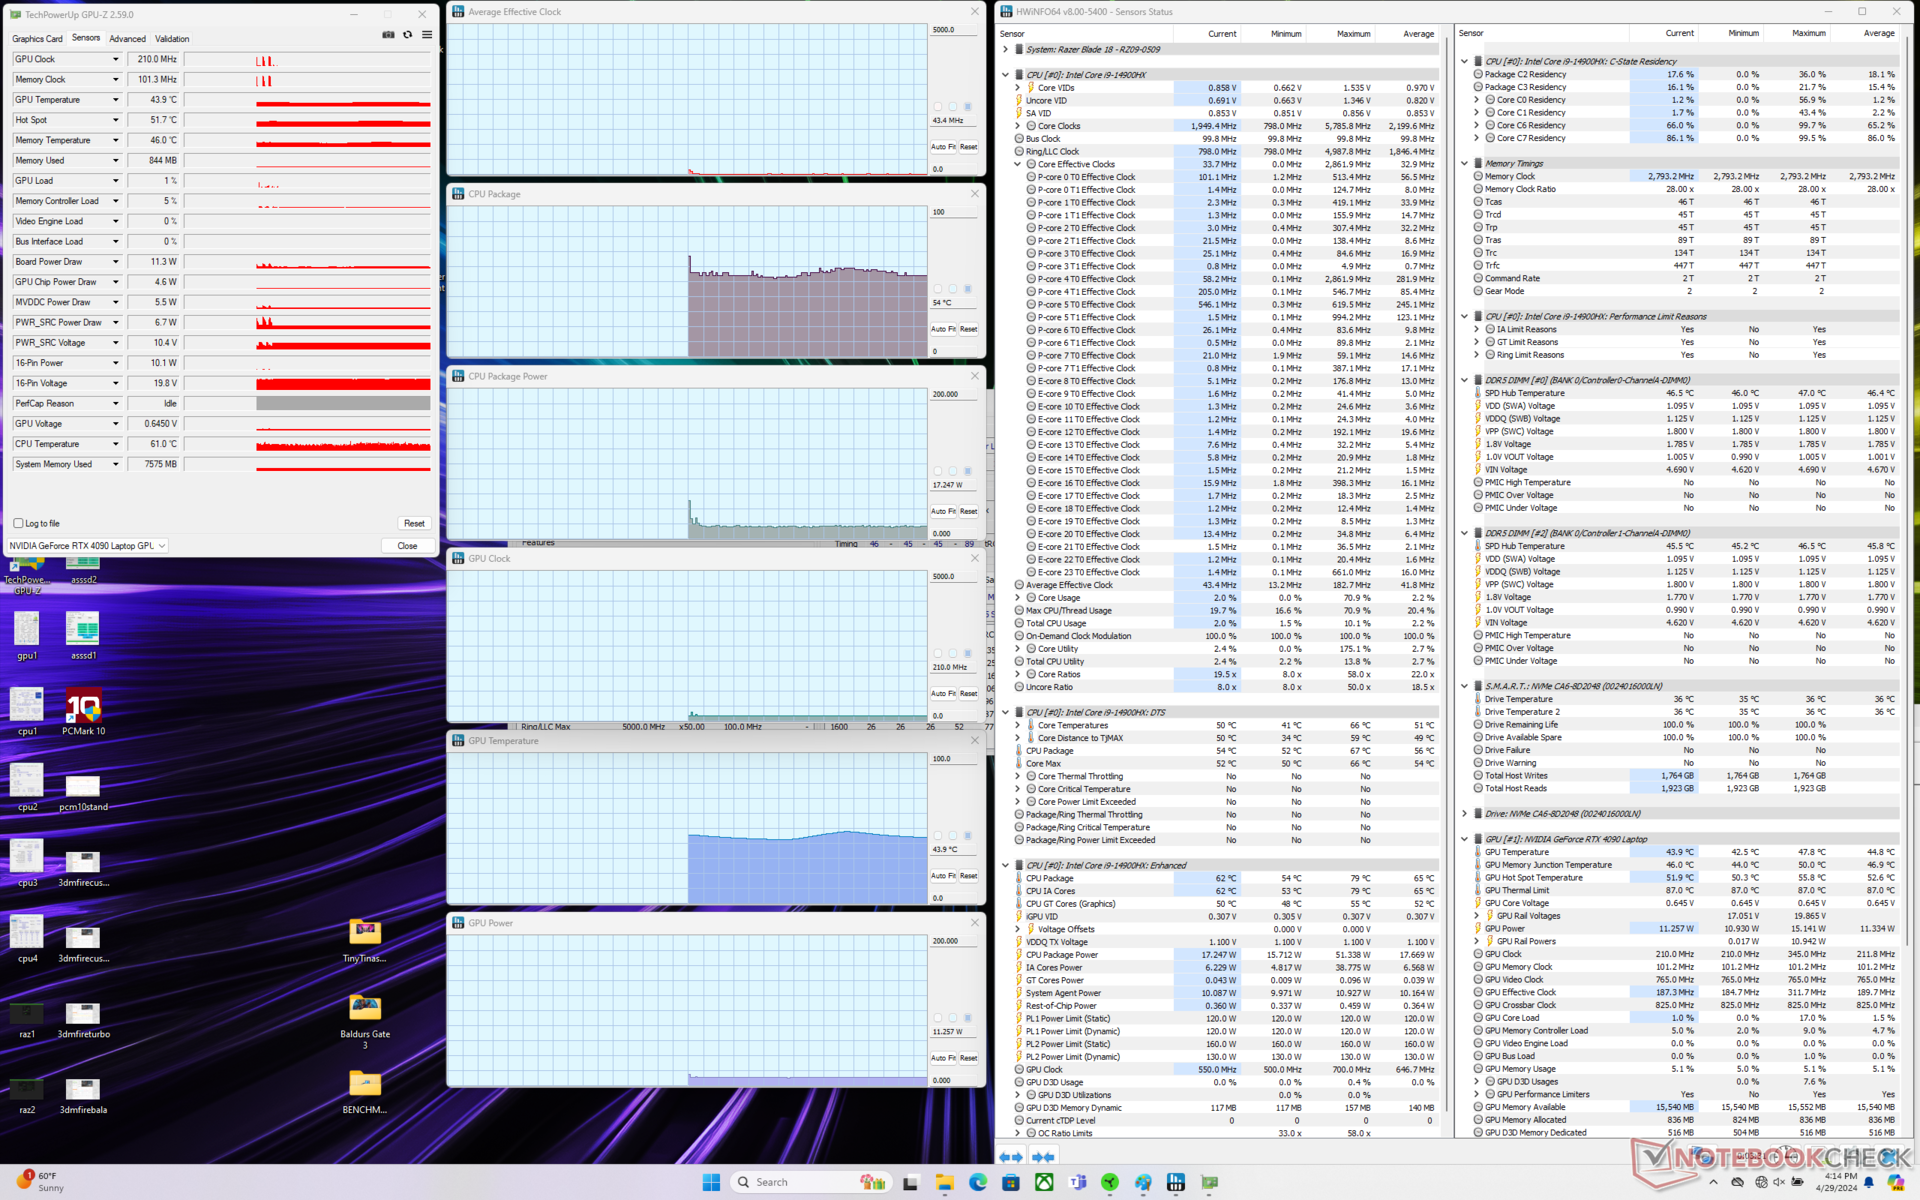The image size is (1920, 1200).
Task: Switch to the Advanced tab in GPU-Z
Action: coord(127,39)
